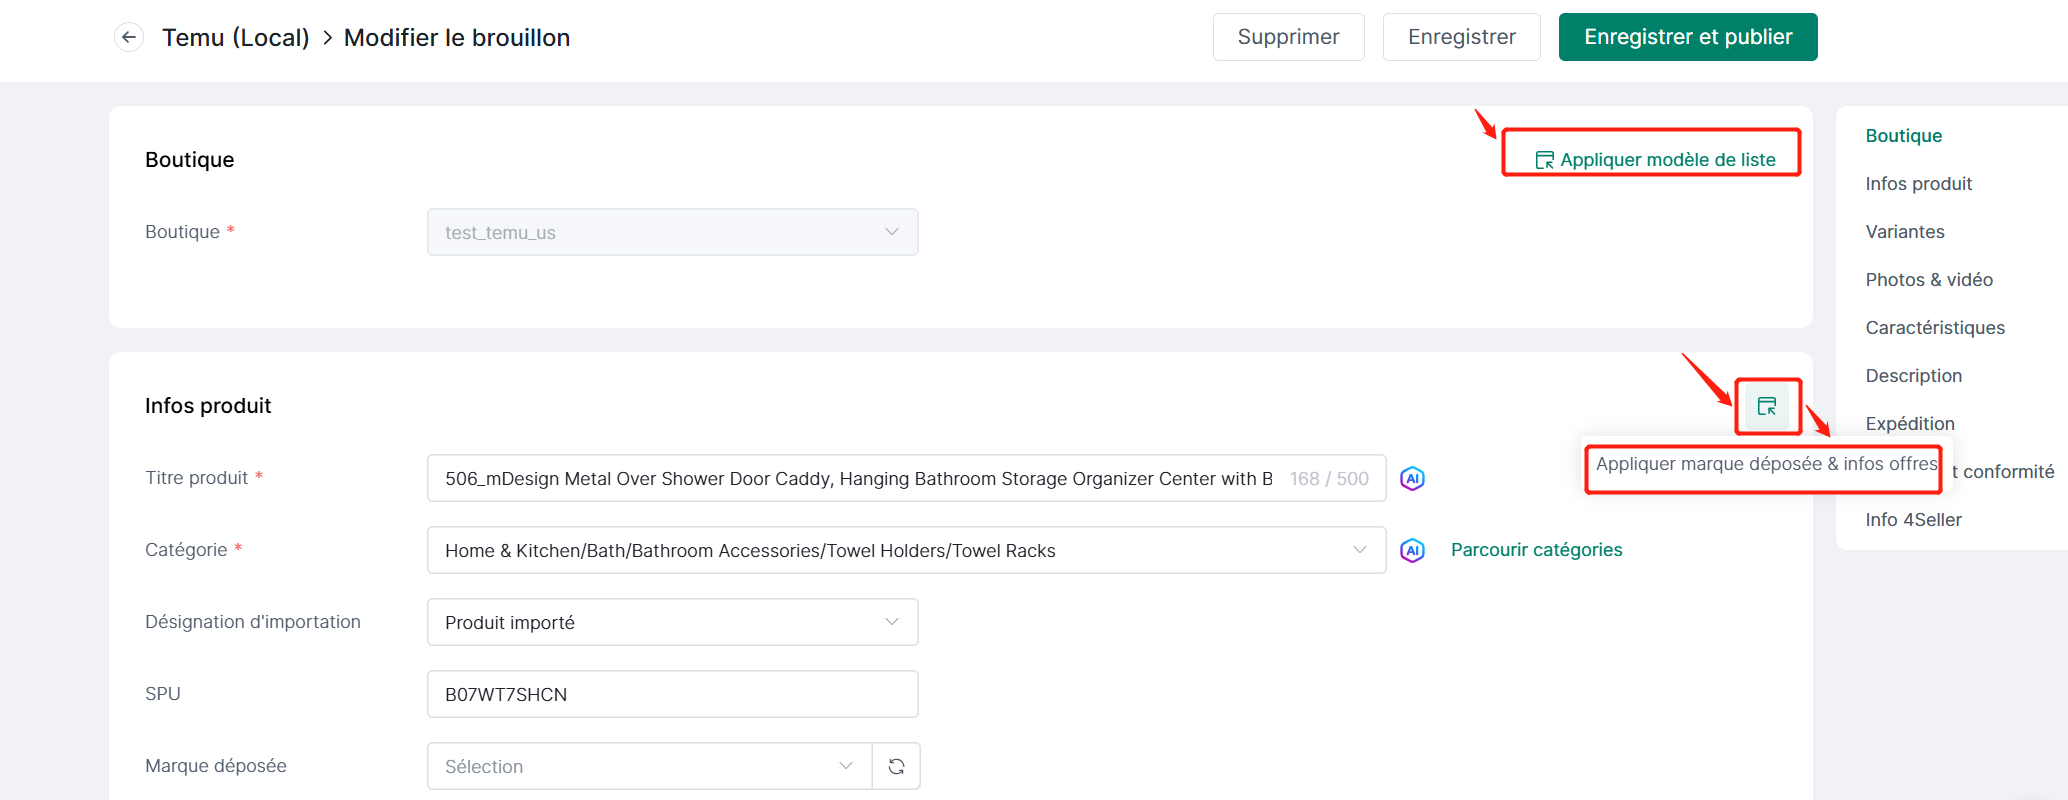Jump to Infos produit in sidebar
2068x800 pixels.
pyautogui.click(x=1918, y=184)
